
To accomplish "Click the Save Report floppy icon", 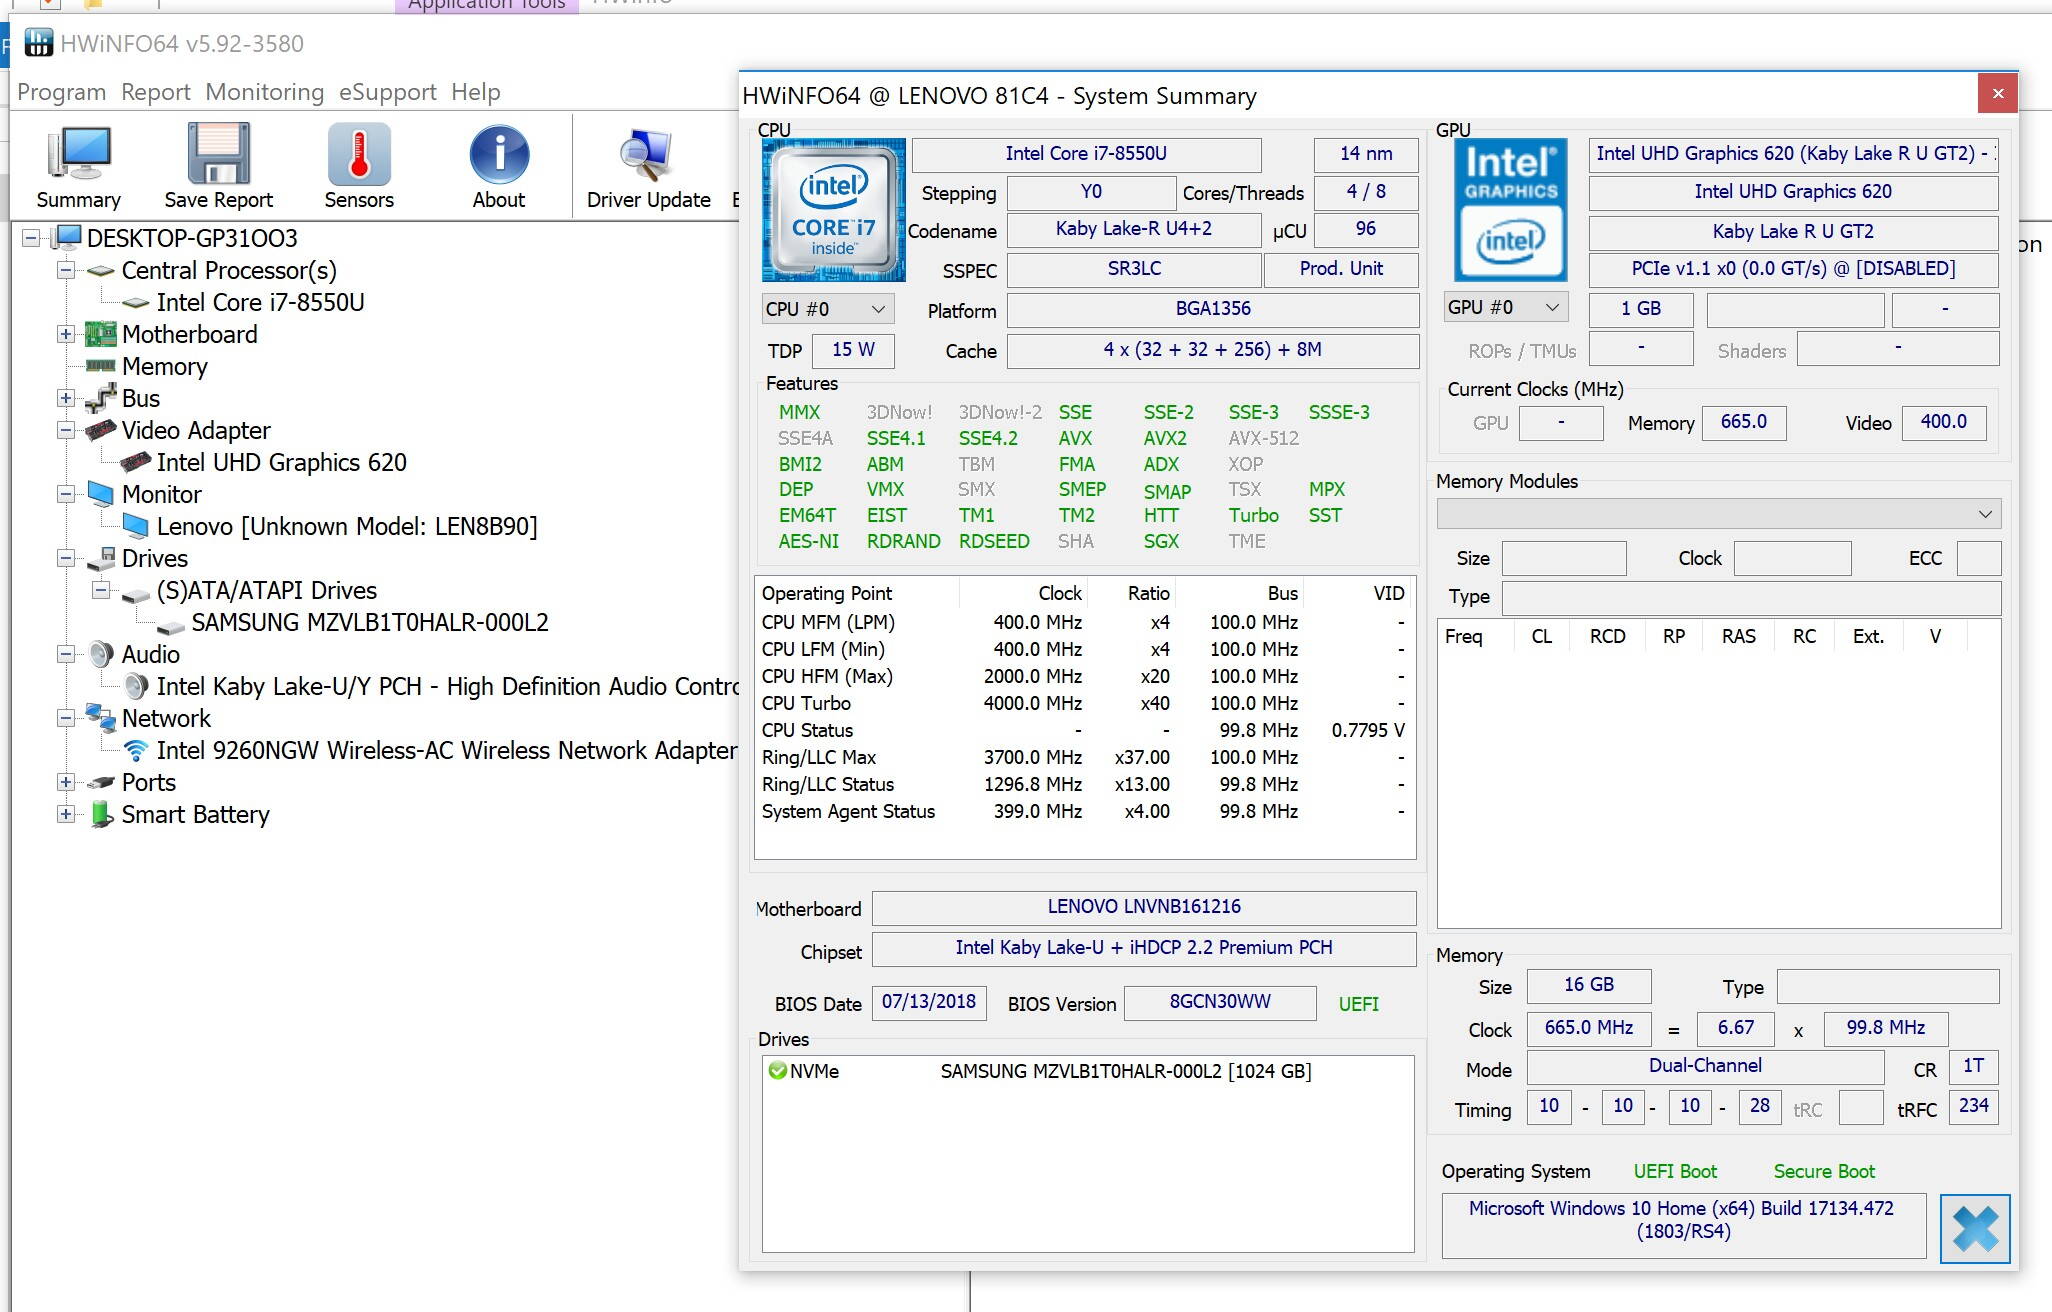I will click(218, 154).
